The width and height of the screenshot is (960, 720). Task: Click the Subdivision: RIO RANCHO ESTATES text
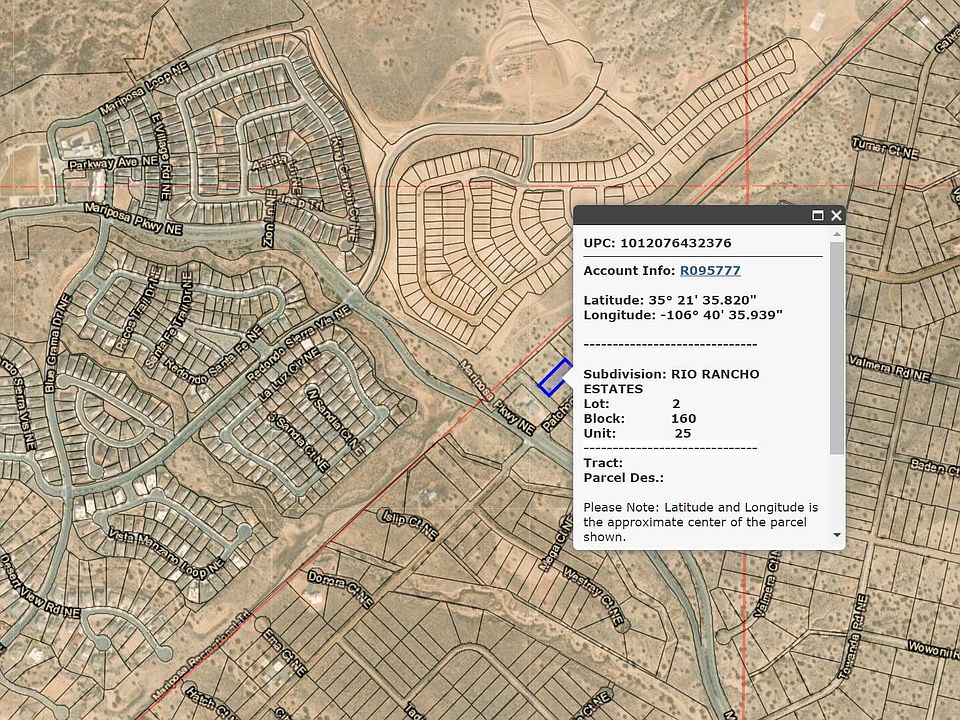coord(671,381)
